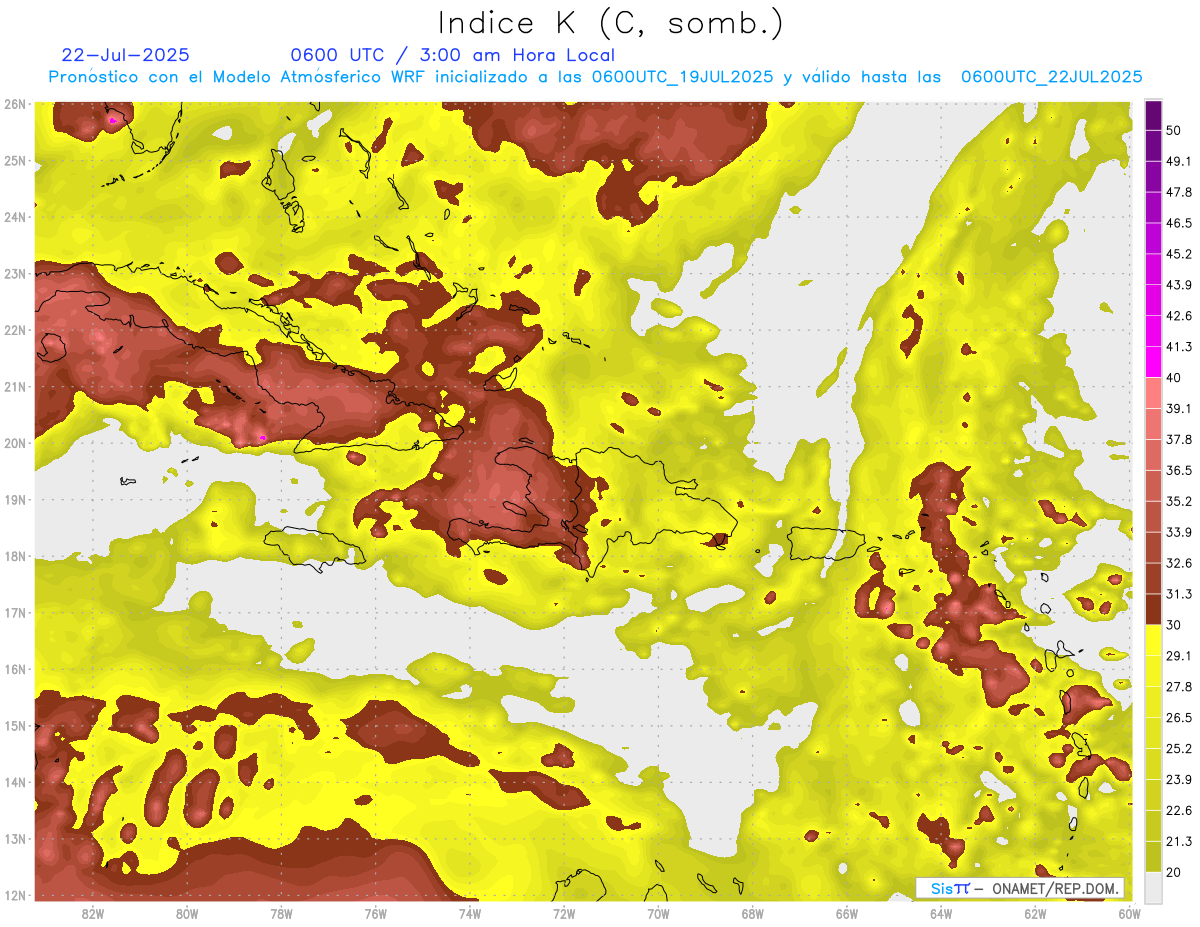Select the colorbar value '22.6'
The width and height of the screenshot is (1200, 927).
(x=1179, y=810)
